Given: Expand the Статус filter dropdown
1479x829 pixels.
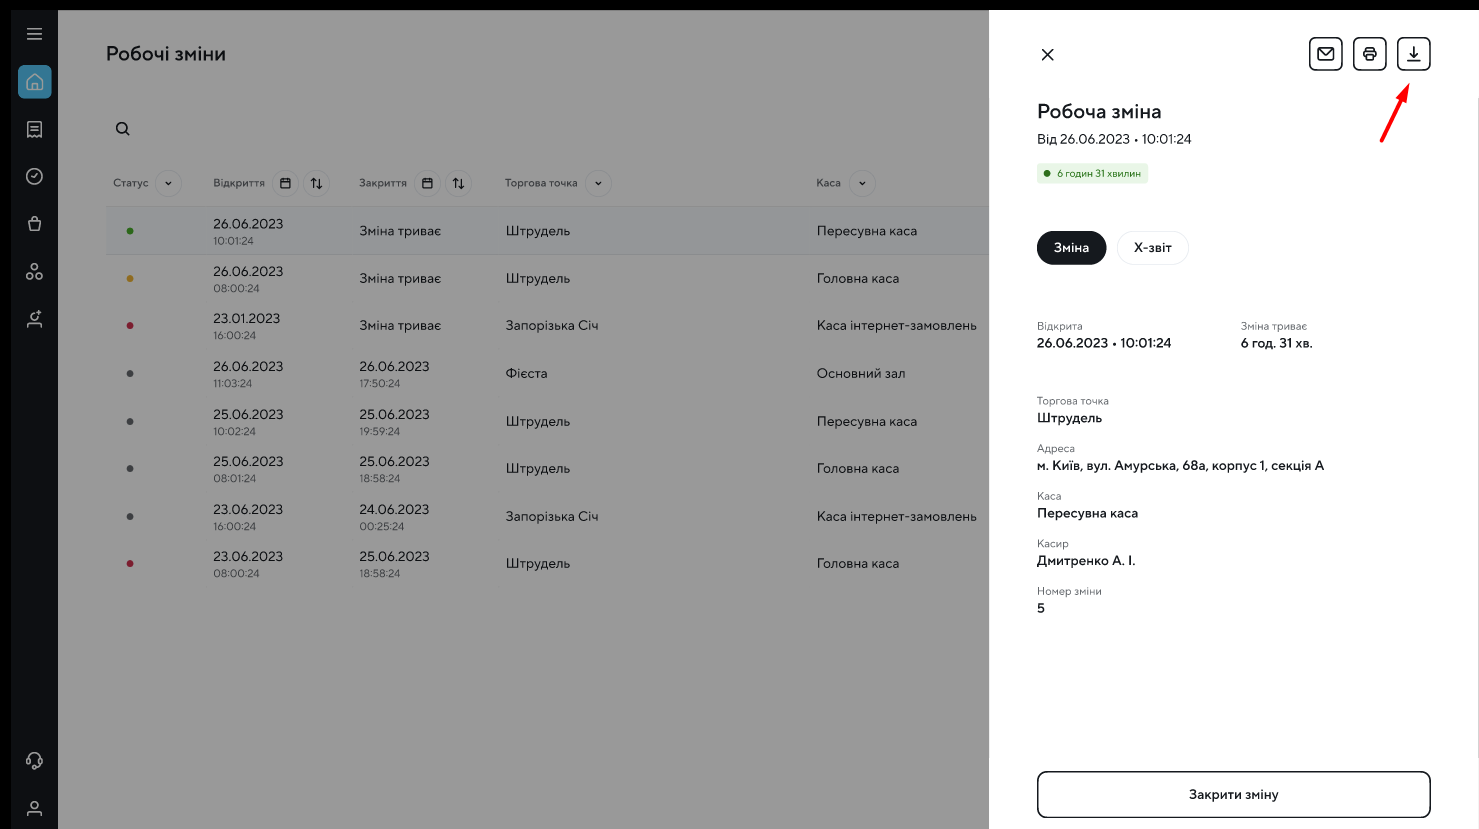Looking at the screenshot, I should pyautogui.click(x=168, y=183).
